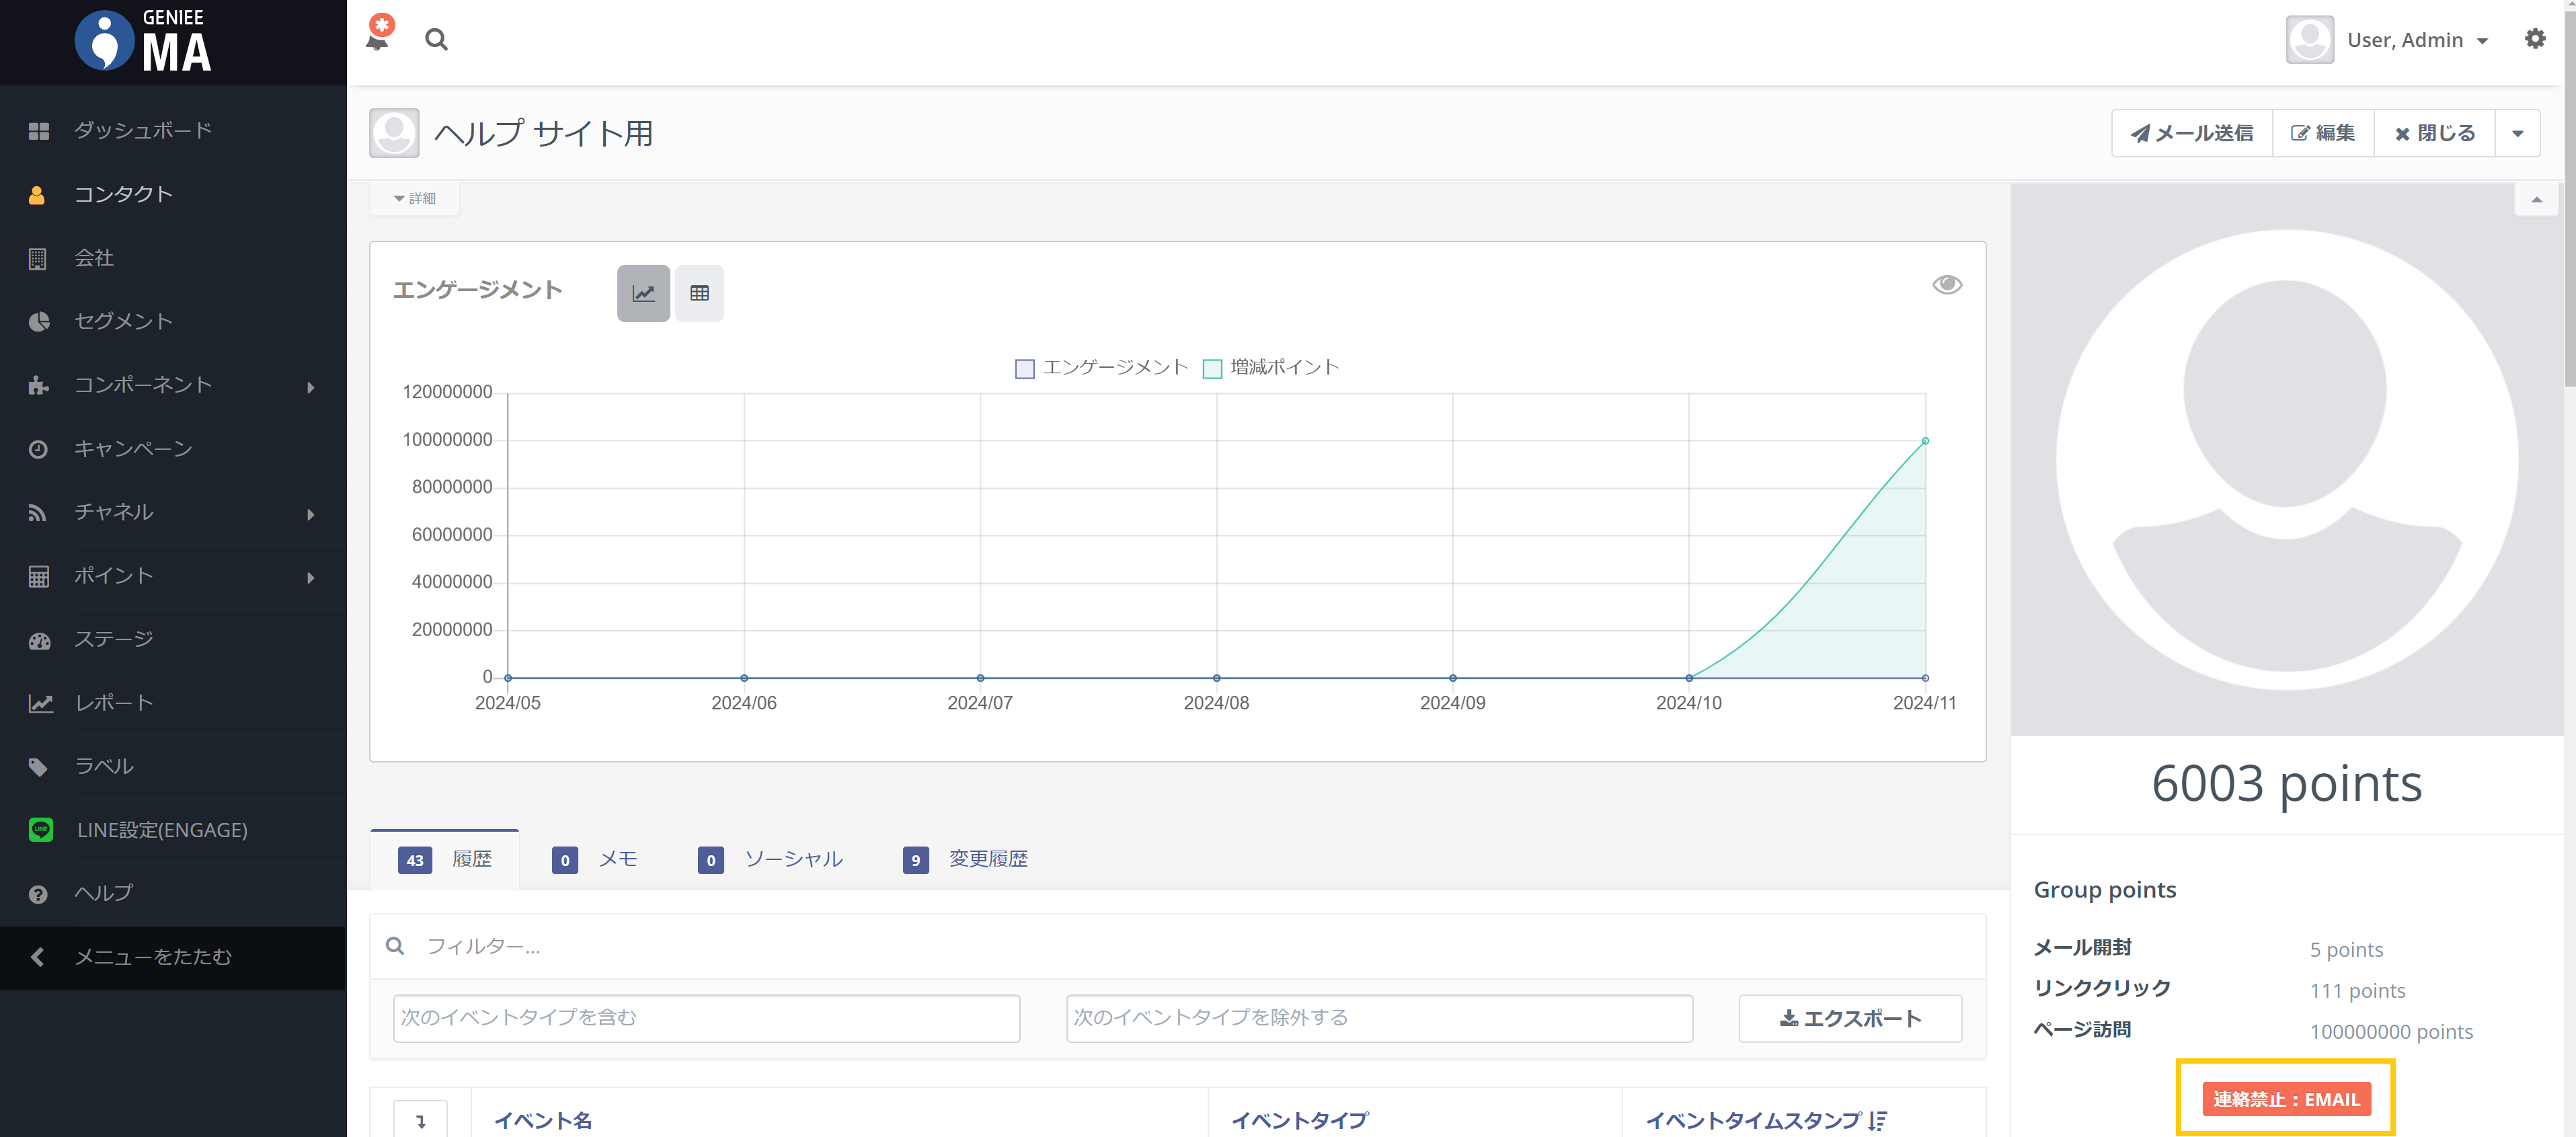This screenshot has height=1137, width=2576.
Task: Click the メール送信 button
Action: point(2191,133)
